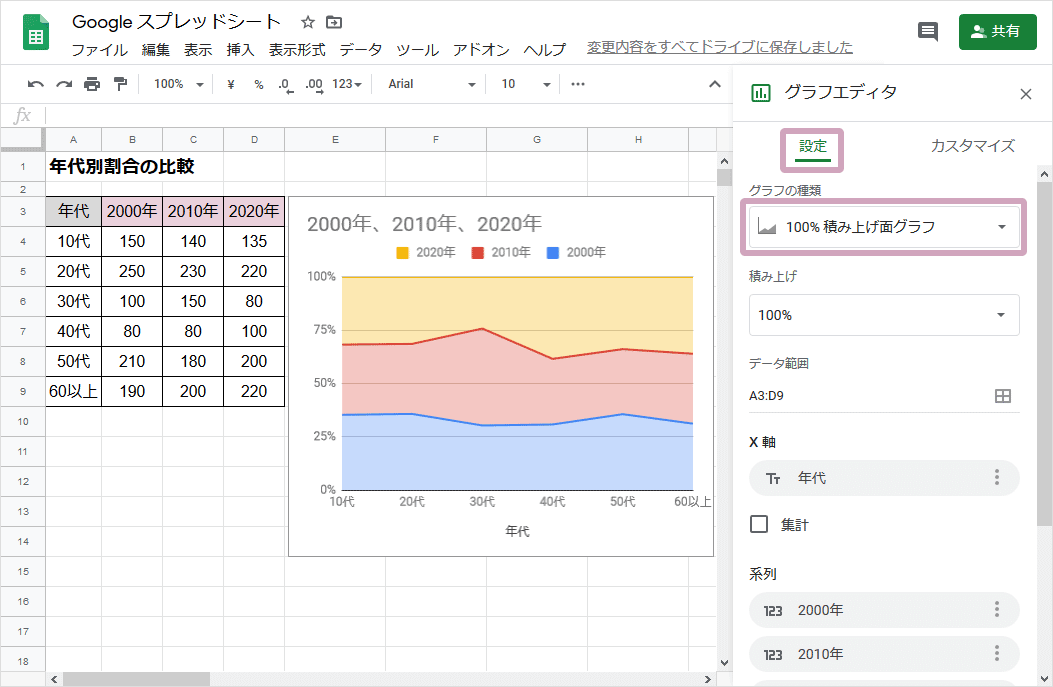Image resolution: width=1053 pixels, height=687 pixels.
Task: Undo the last action
Action: pyautogui.click(x=35, y=84)
